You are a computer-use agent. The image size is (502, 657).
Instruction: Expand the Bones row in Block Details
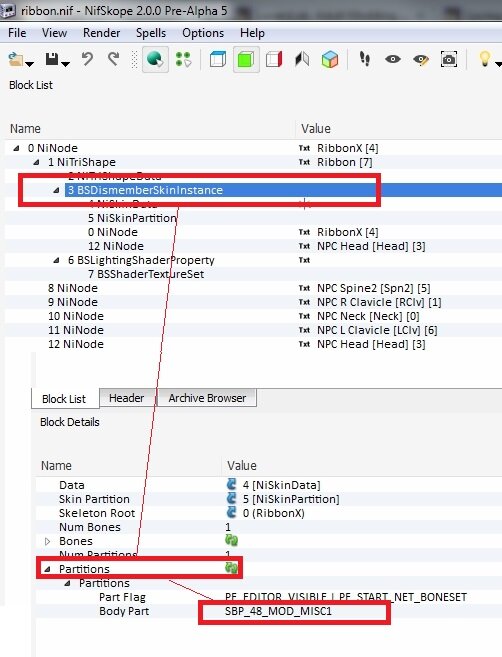[47, 541]
